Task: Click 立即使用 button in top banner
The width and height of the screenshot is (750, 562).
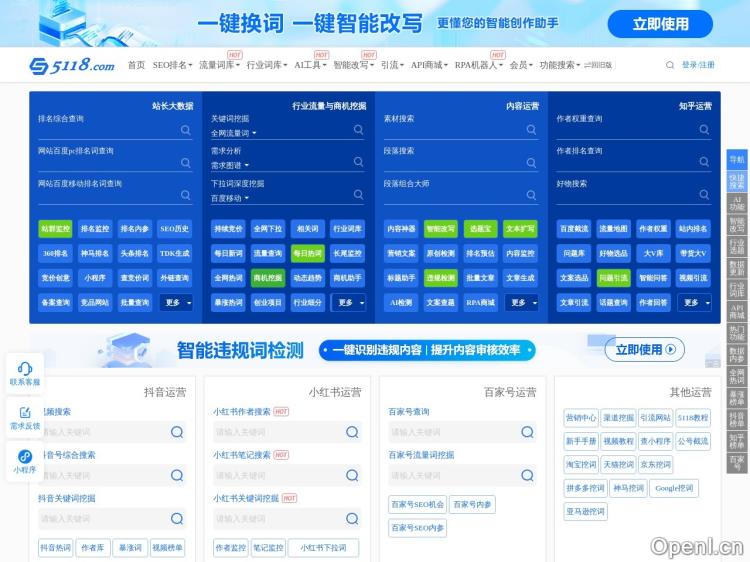Action: (x=660, y=24)
